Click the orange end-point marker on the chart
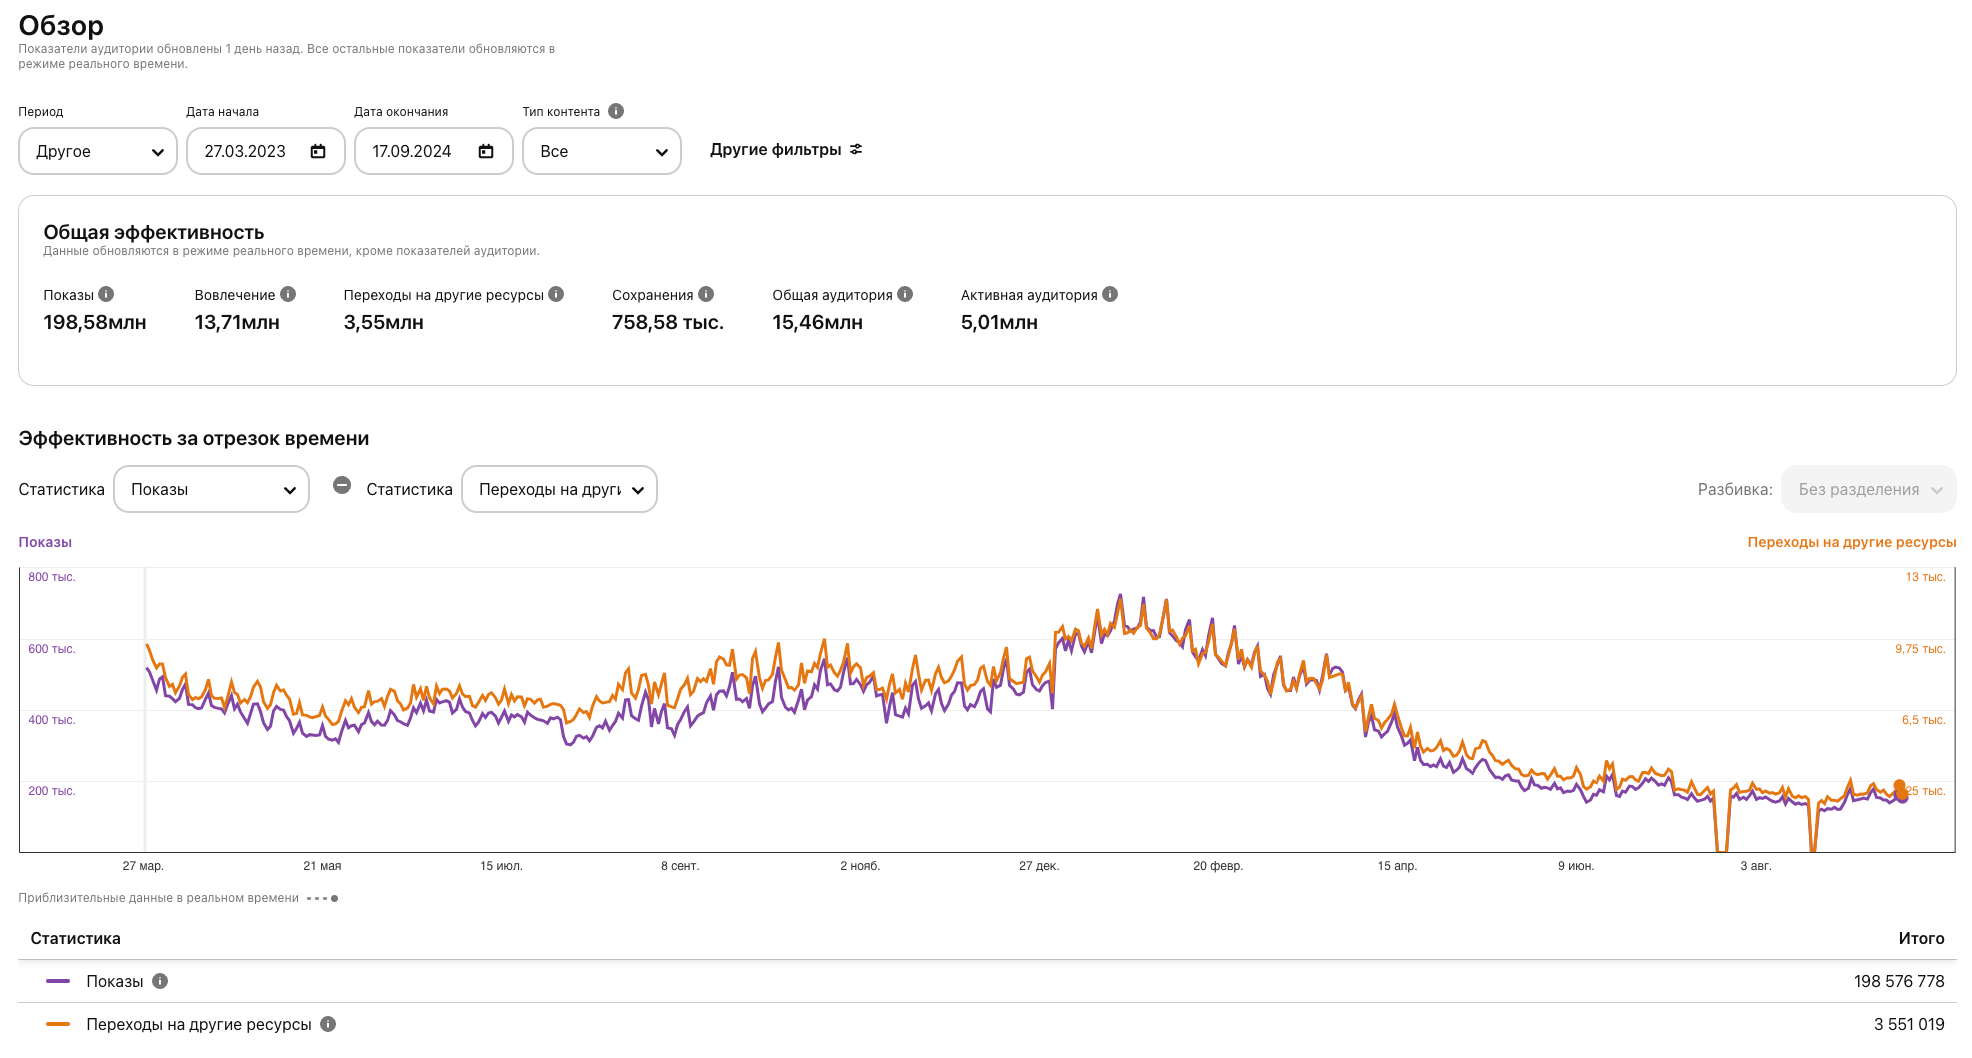The width and height of the screenshot is (1972, 1058). (1899, 786)
